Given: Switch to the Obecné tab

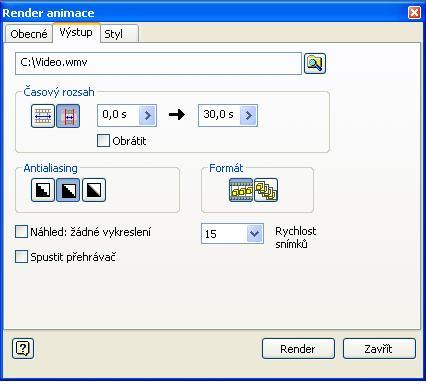Looking at the screenshot, I should point(29,34).
